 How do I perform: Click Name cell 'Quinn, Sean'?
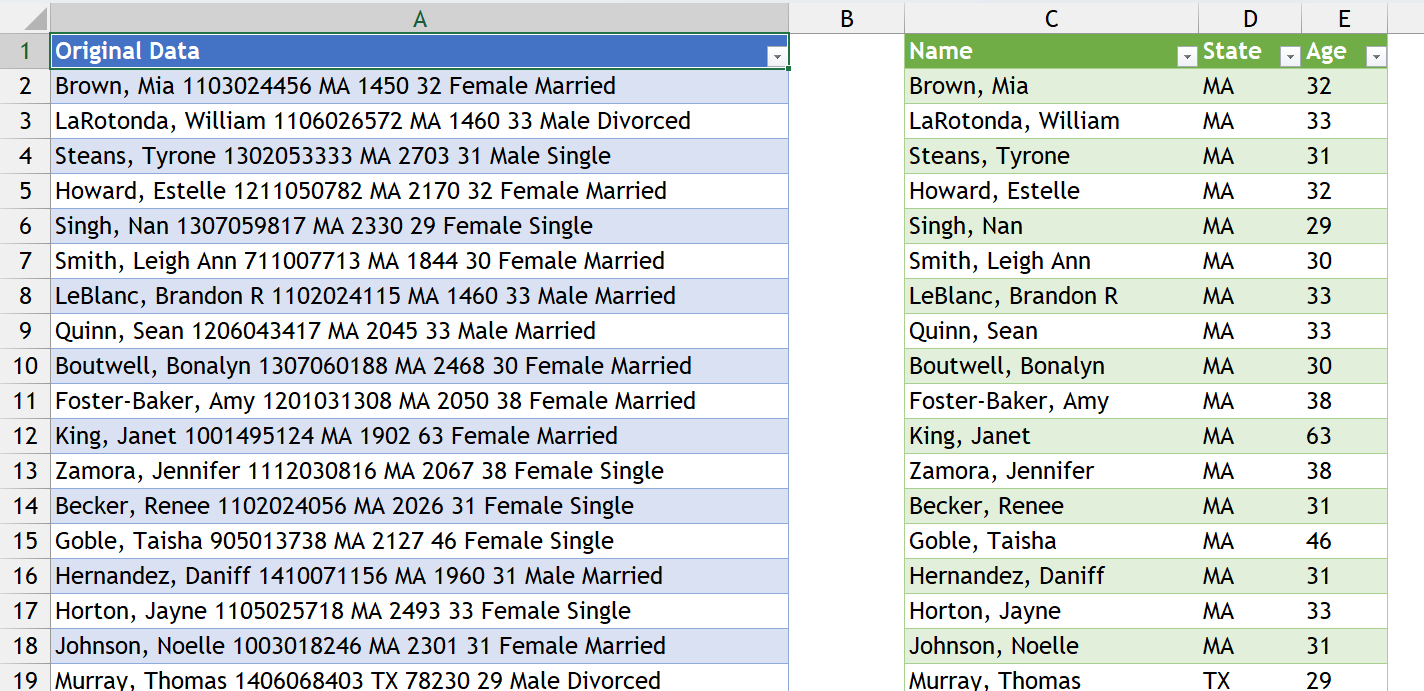click(x=1051, y=331)
